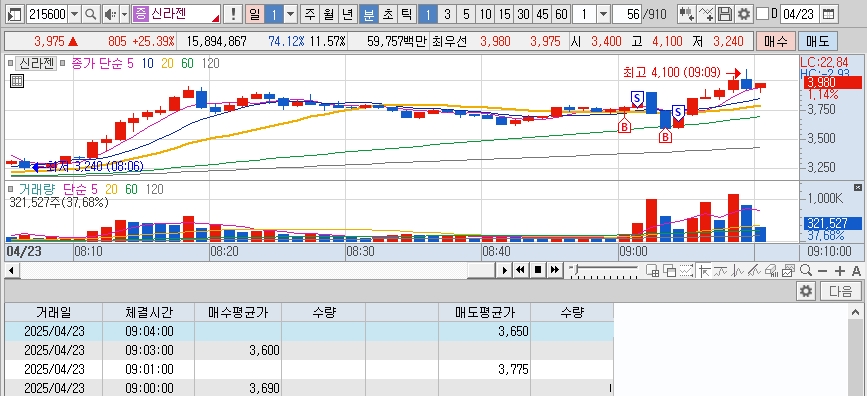This screenshot has height=396, width=867.
Task: Click the plus zoom-in icon
Action: [x=839, y=270]
